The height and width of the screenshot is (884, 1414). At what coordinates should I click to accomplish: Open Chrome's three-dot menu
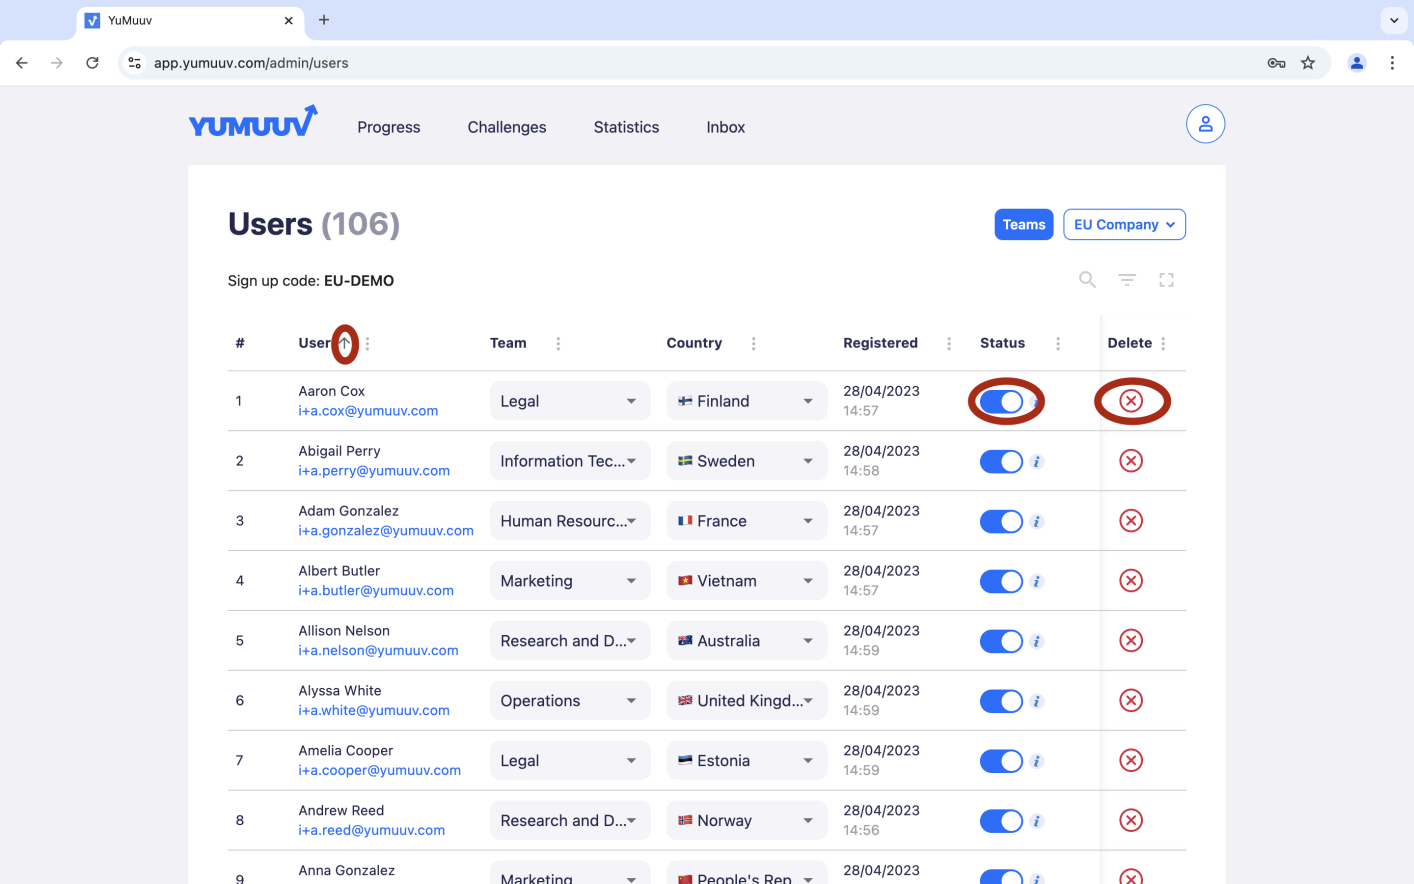point(1392,63)
